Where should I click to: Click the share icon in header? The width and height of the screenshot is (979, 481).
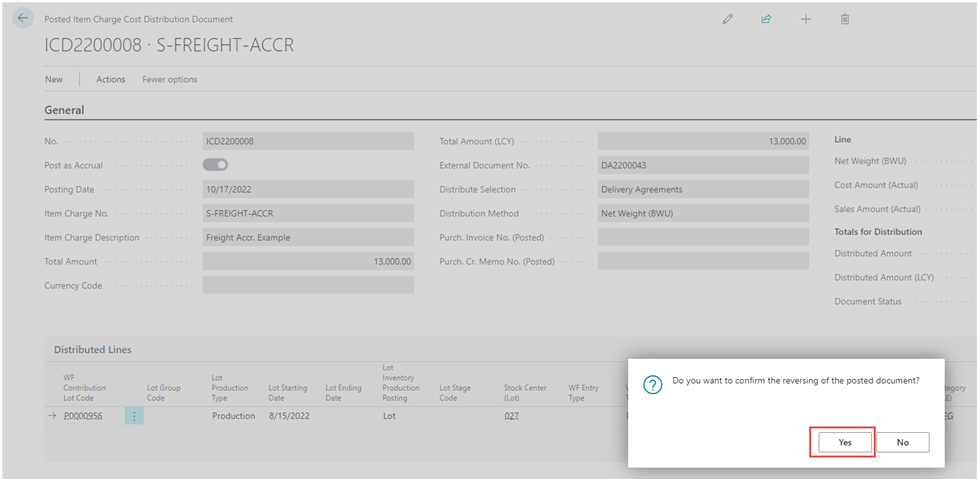point(766,19)
